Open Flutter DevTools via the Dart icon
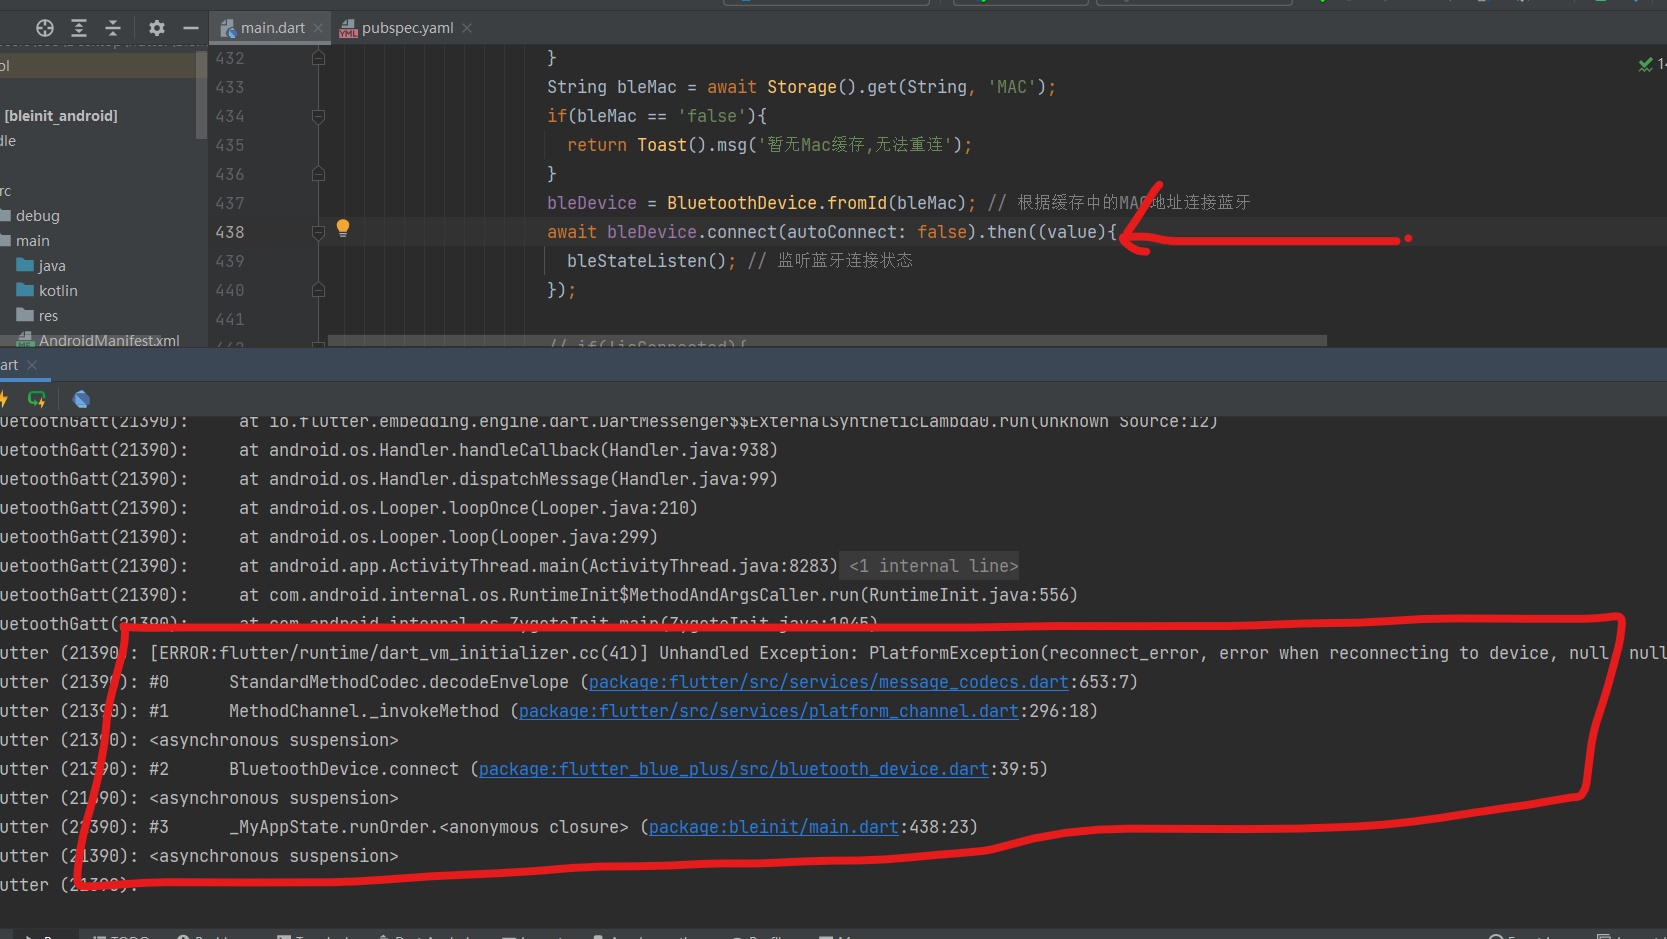This screenshot has height=939, width=1667. coord(81,398)
